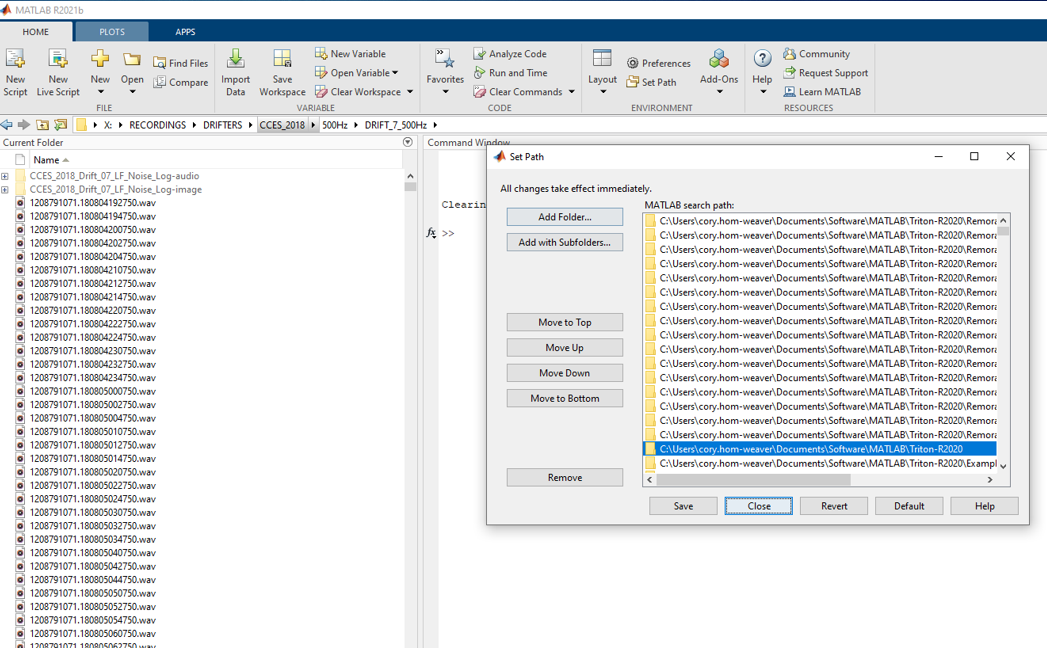Click the search path horizontal scrollbar
Image resolution: width=1047 pixels, height=648 pixels.
tap(820, 480)
